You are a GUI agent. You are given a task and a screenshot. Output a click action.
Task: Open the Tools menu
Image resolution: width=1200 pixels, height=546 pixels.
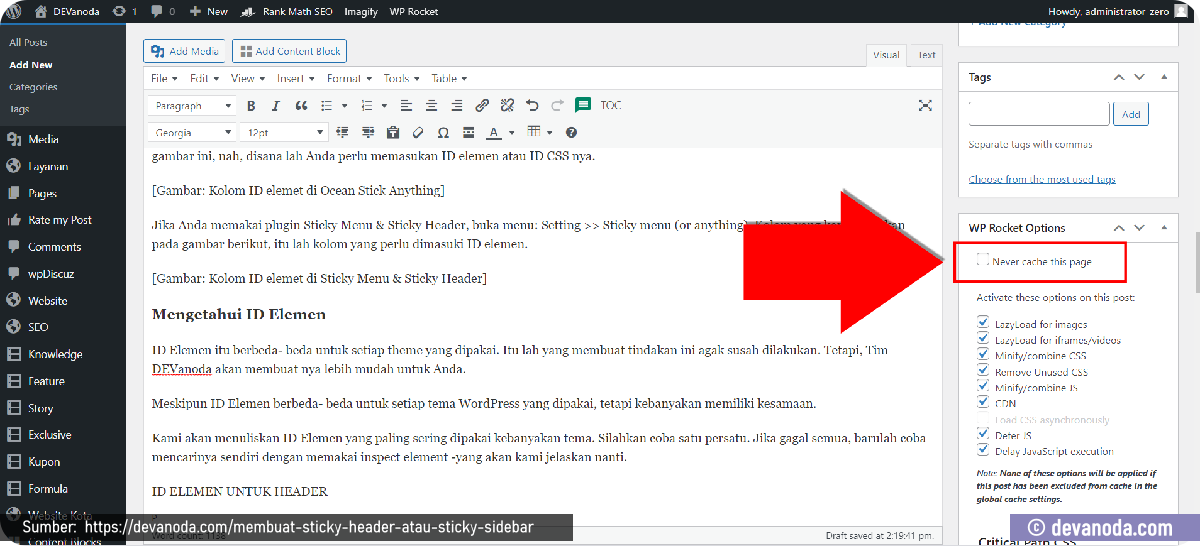tap(402, 78)
